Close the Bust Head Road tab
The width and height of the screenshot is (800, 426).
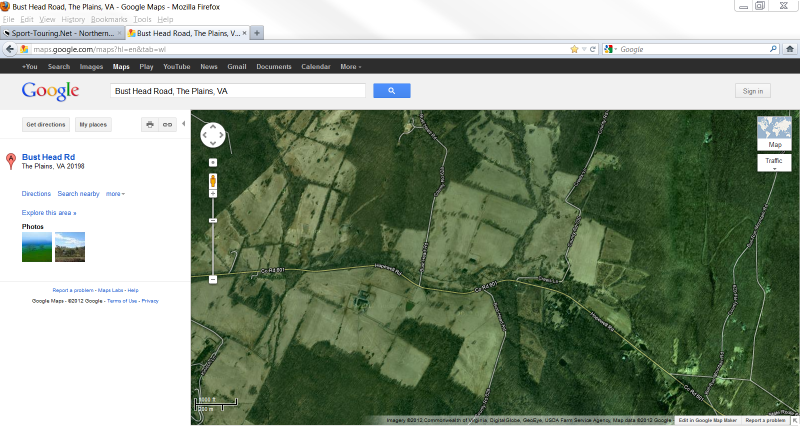pyautogui.click(x=244, y=33)
